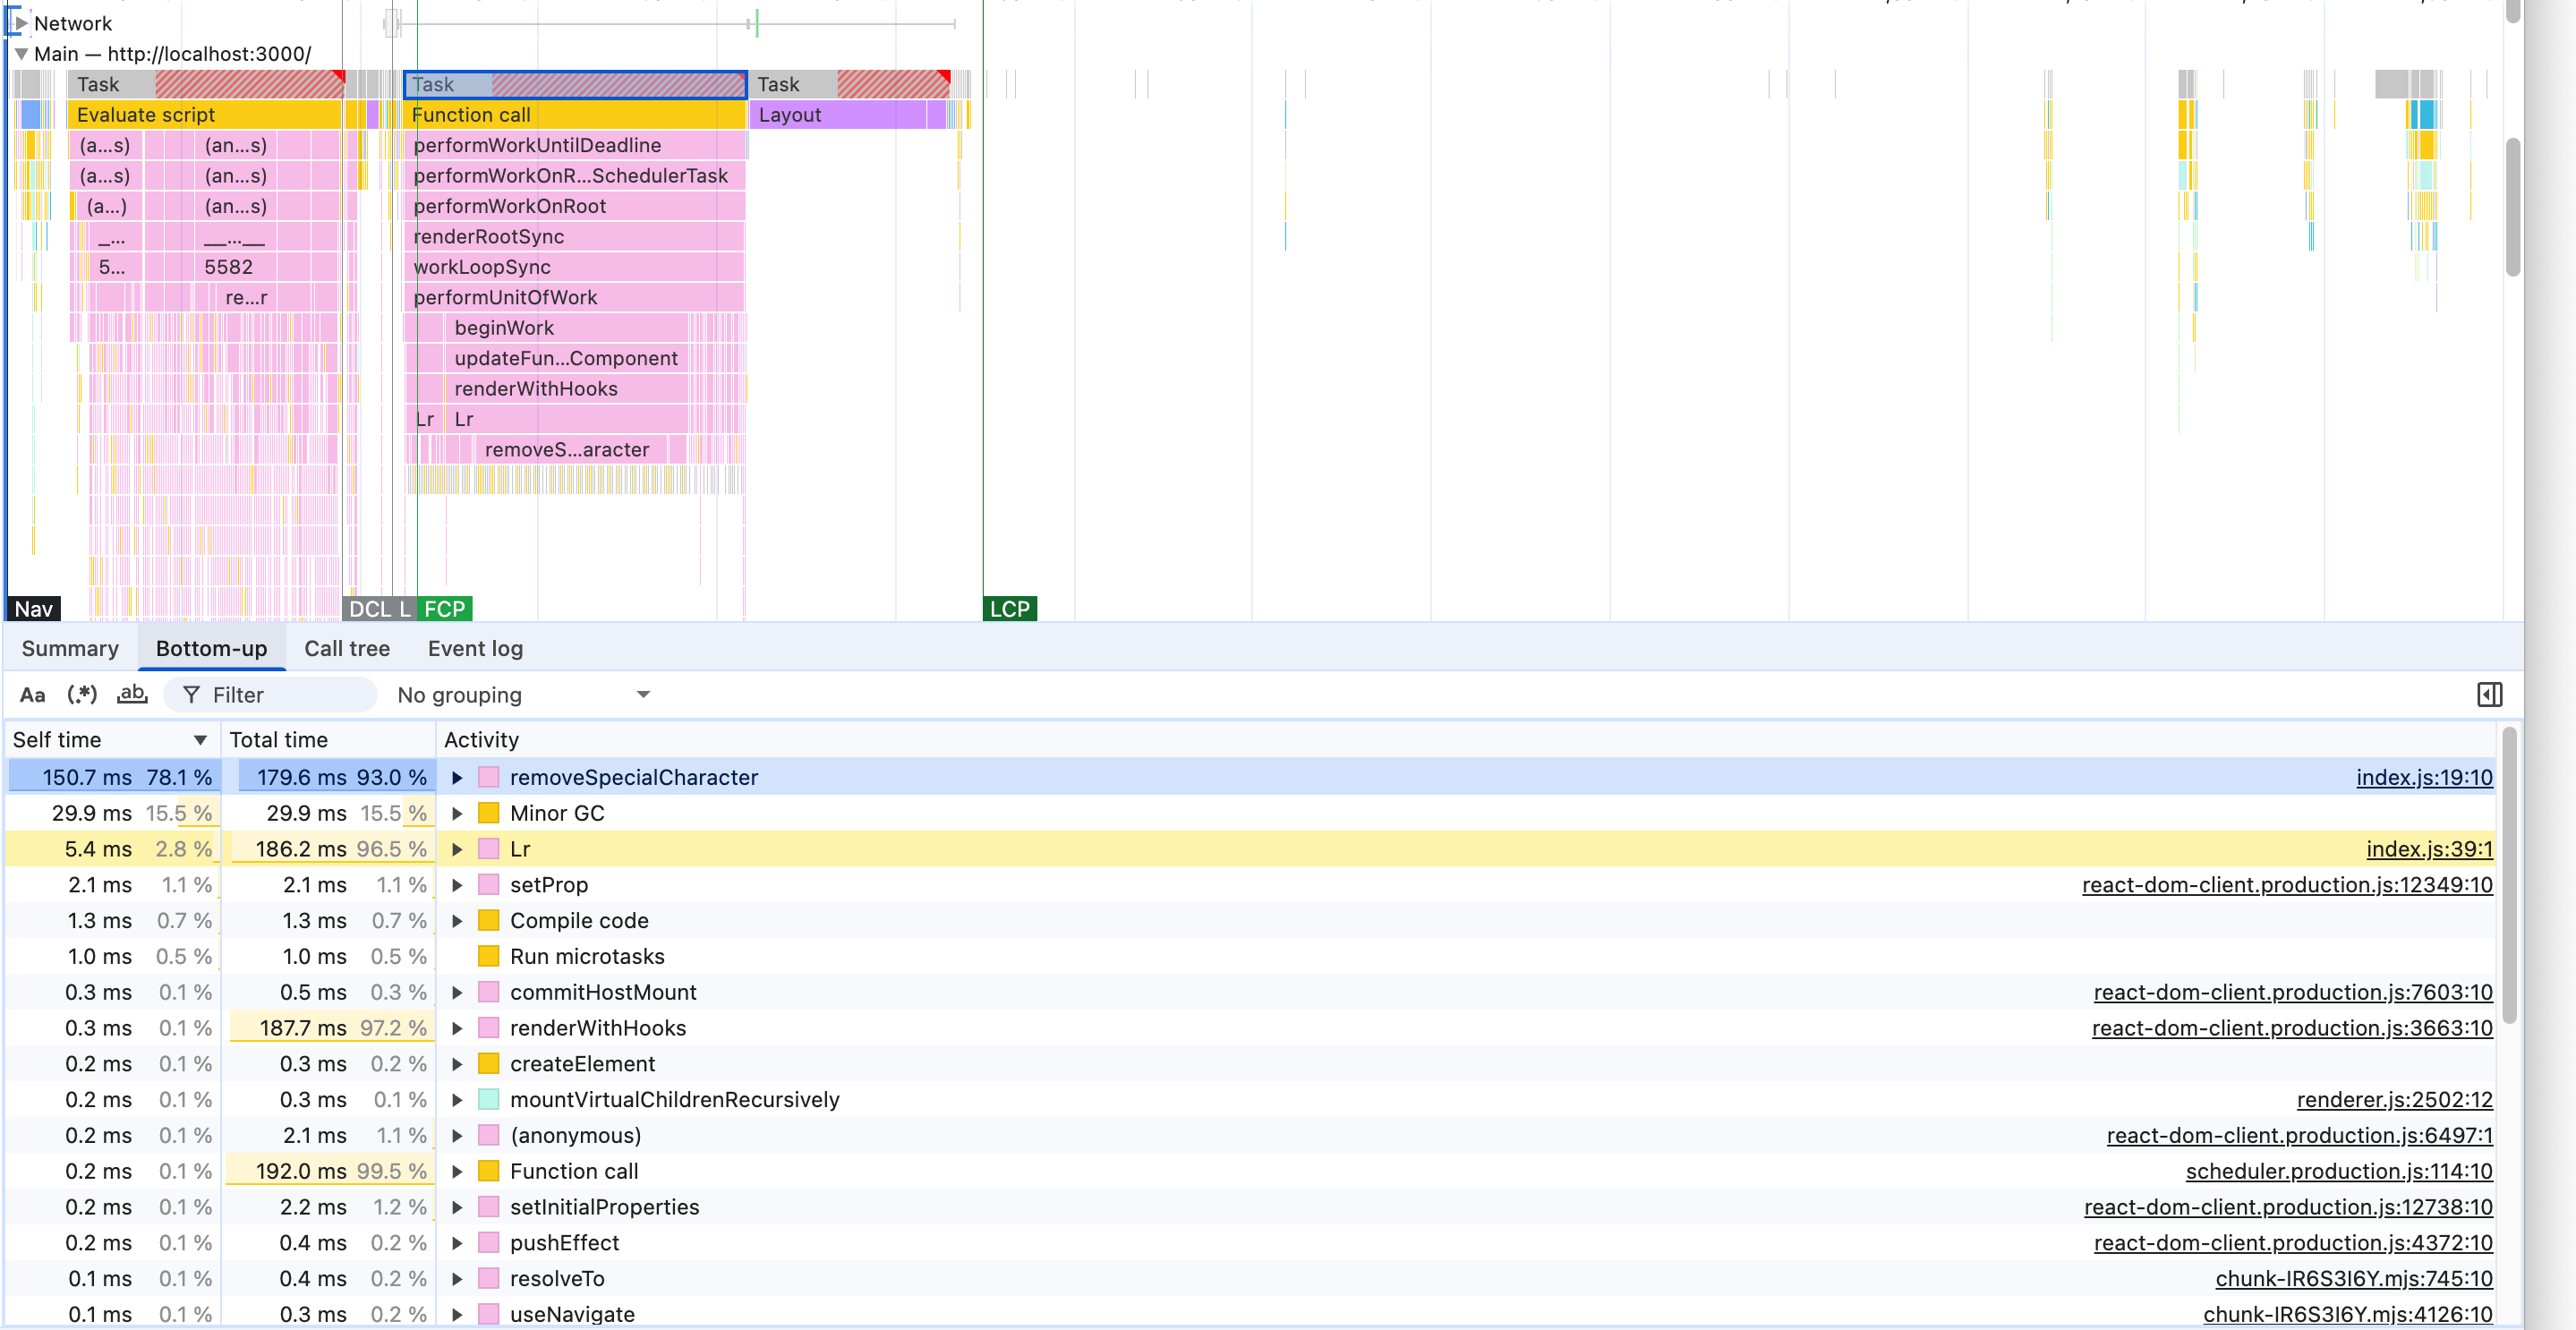The height and width of the screenshot is (1330, 2576).
Task: Click the Self time sort arrow
Action: tap(200, 740)
